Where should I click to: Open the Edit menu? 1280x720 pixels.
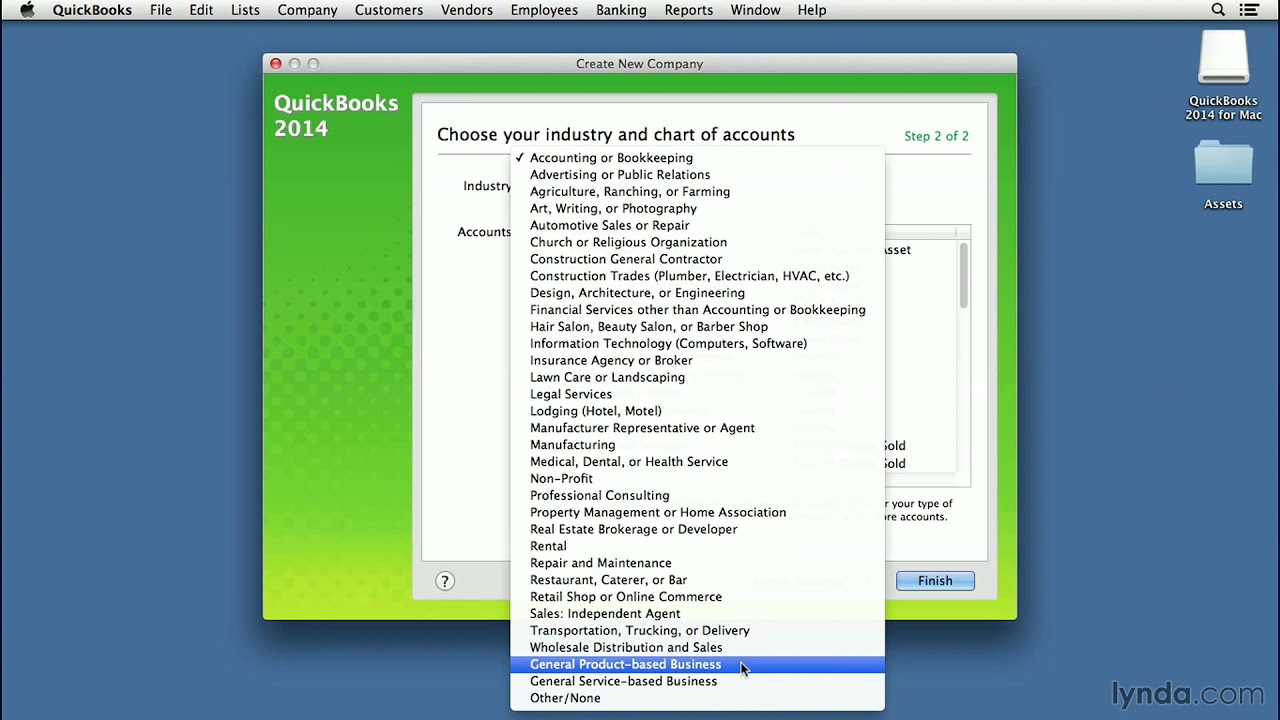pos(201,10)
